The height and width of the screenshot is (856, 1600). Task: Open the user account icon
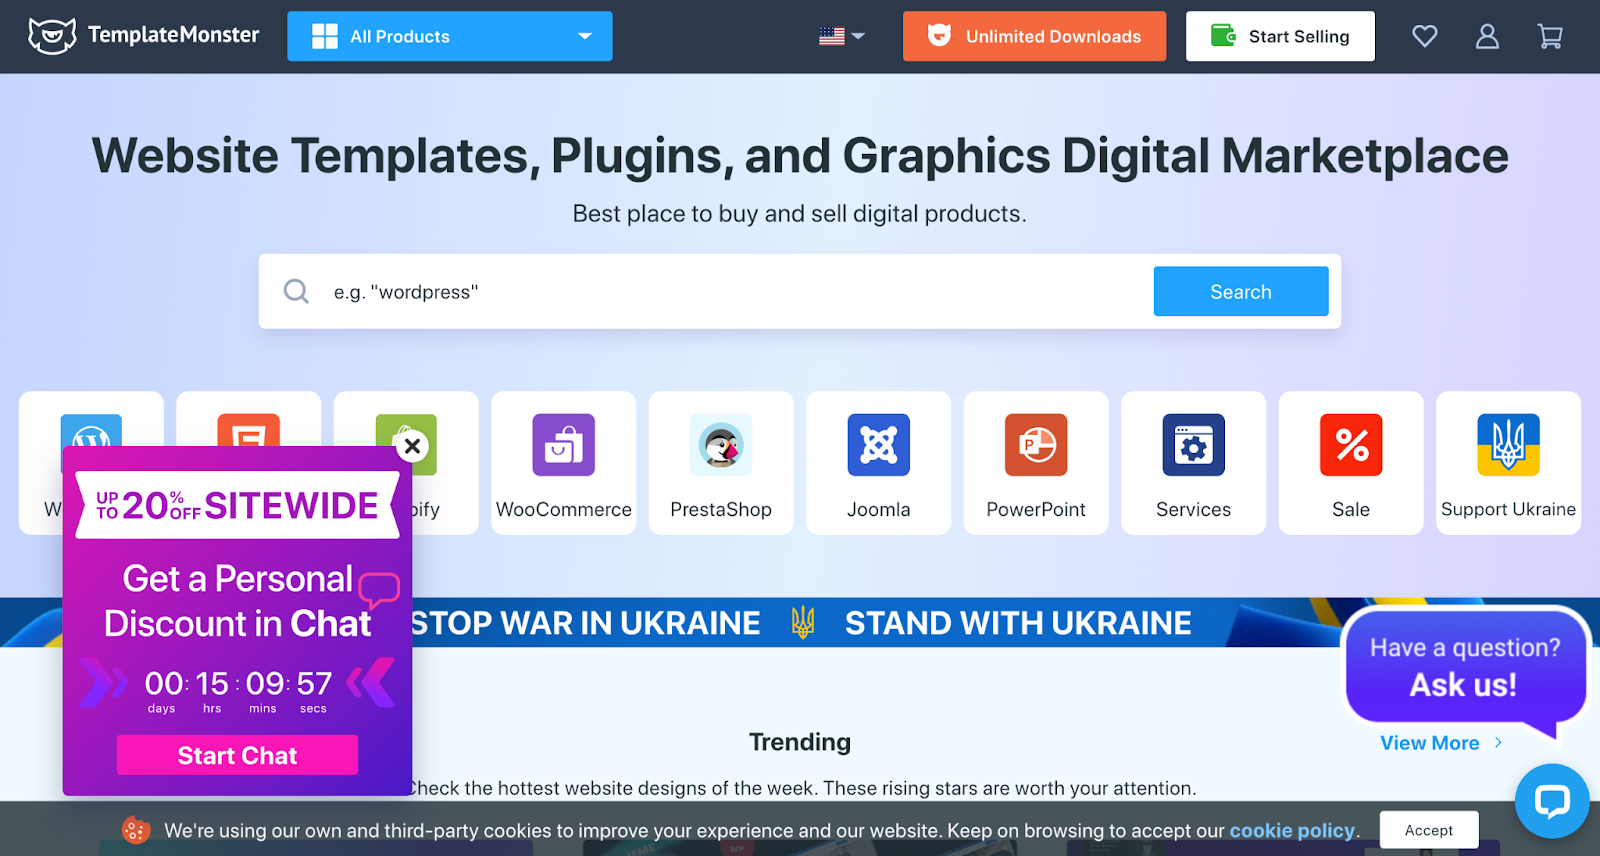pyautogui.click(x=1487, y=37)
